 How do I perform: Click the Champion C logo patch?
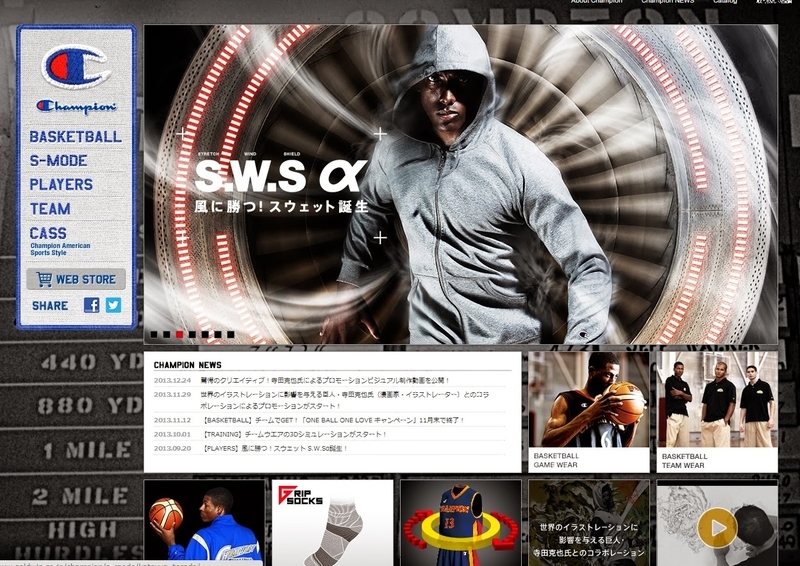click(x=76, y=66)
